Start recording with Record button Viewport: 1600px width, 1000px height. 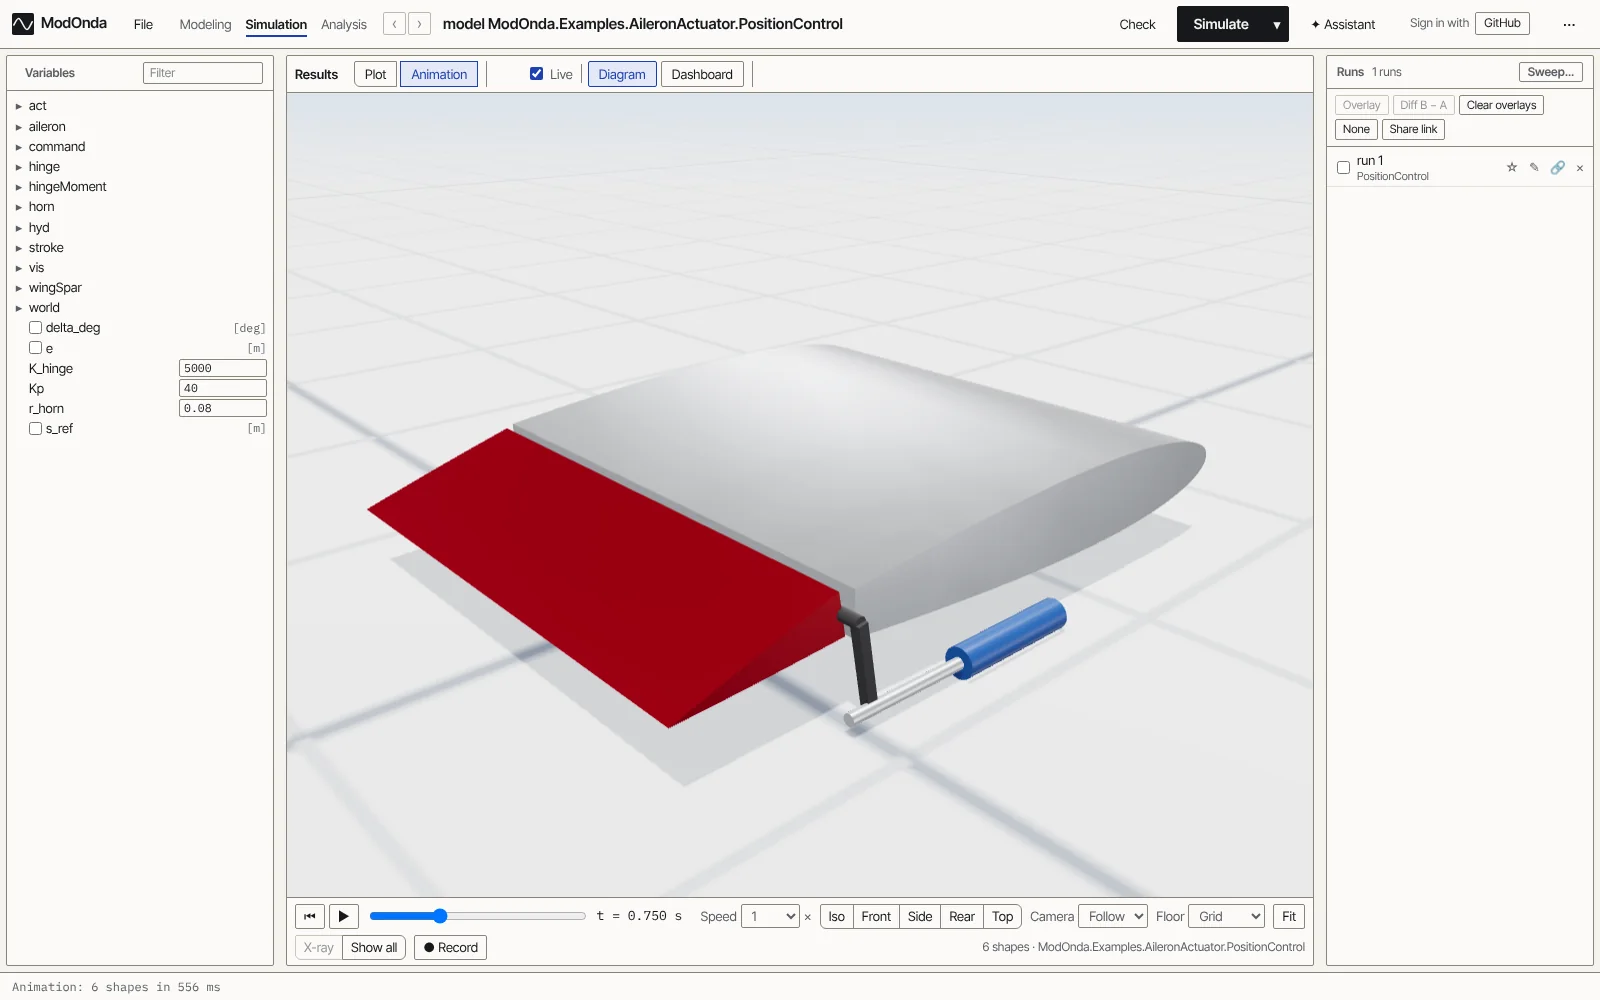(450, 947)
